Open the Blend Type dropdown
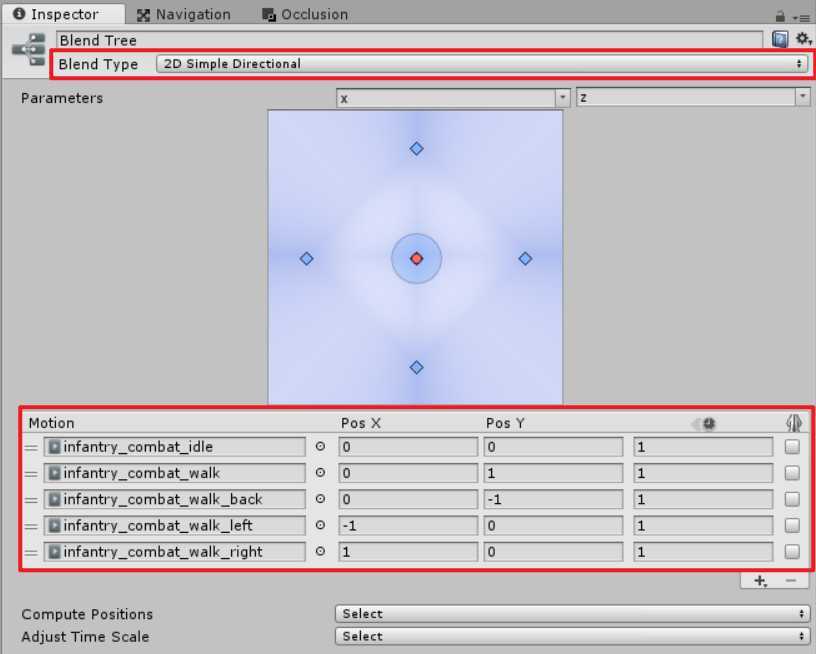This screenshot has width=816, height=654. pyautogui.click(x=482, y=64)
